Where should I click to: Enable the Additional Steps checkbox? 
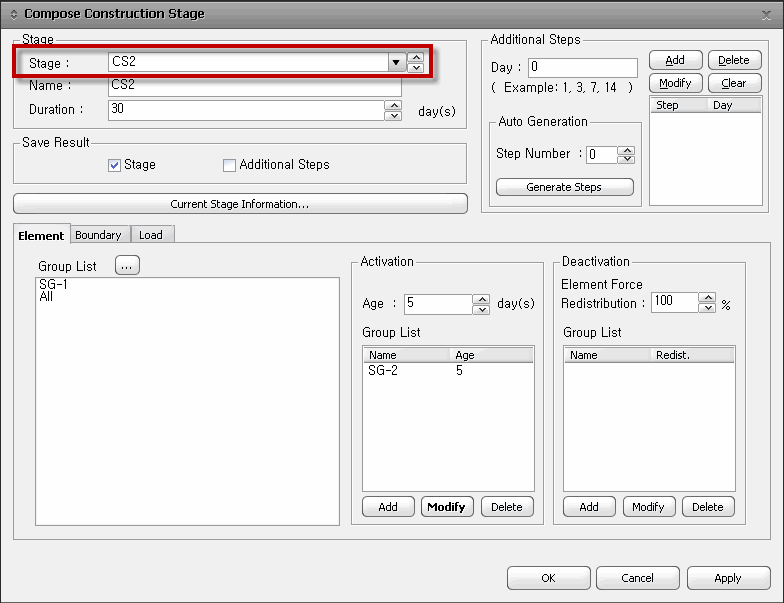coord(230,165)
